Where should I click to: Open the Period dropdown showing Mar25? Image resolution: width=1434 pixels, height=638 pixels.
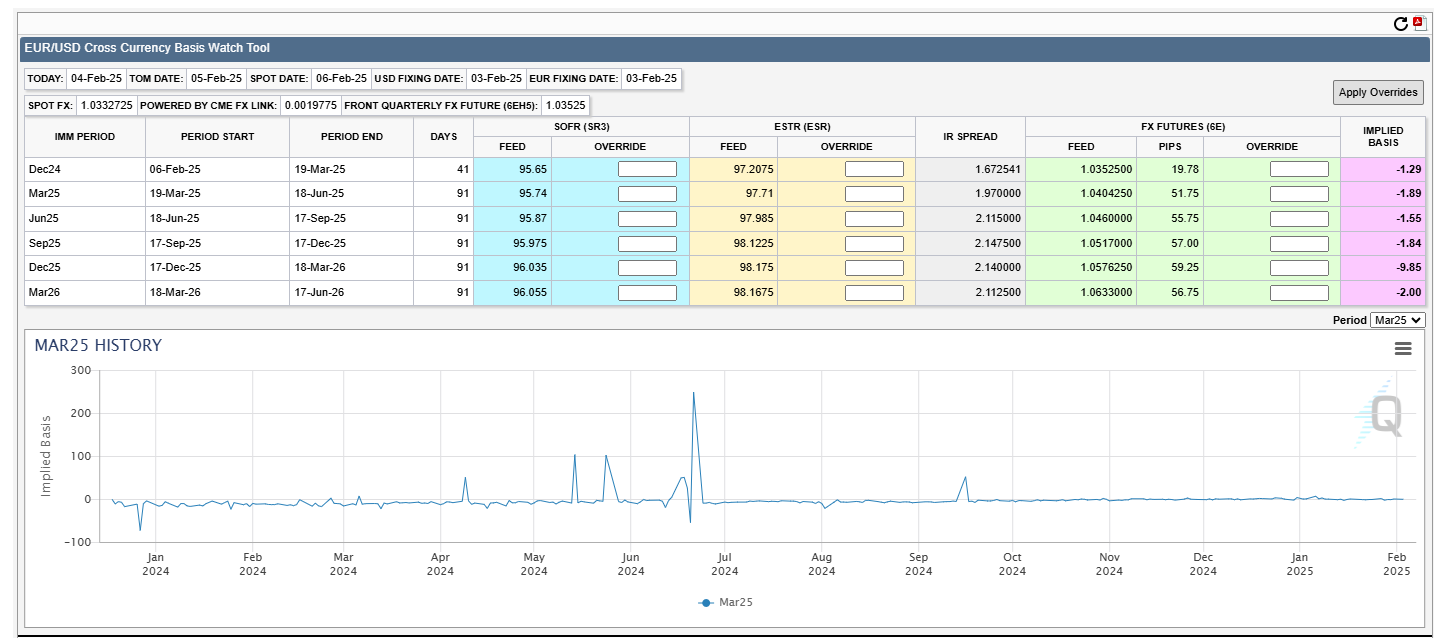[1397, 320]
